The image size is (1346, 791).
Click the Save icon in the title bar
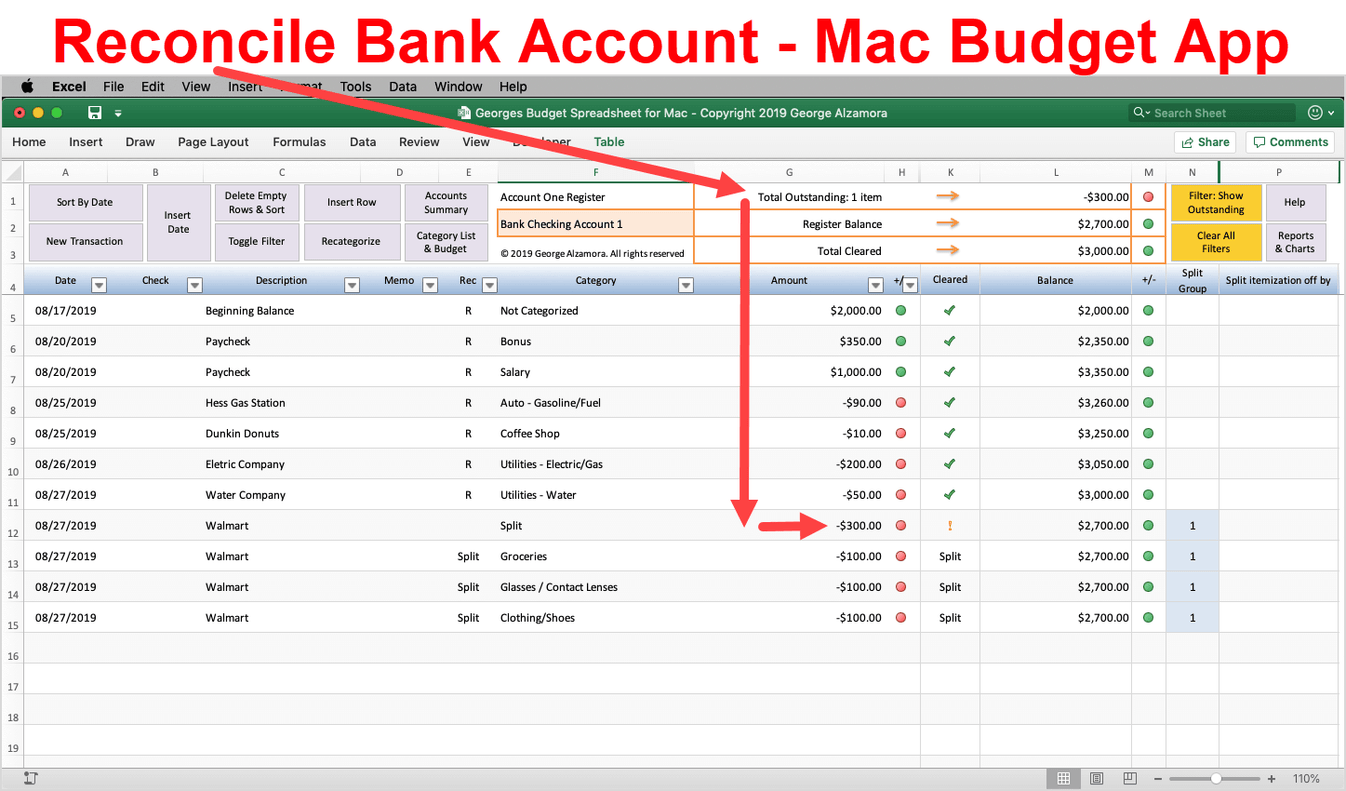pyautogui.click(x=93, y=113)
